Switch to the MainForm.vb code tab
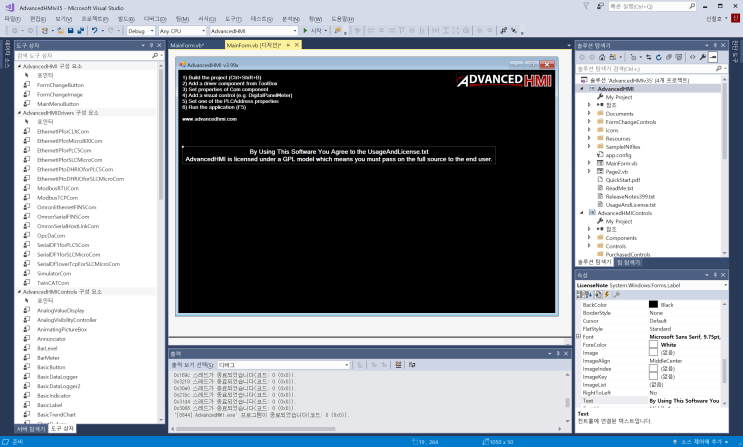This screenshot has width=743, height=447. [x=187, y=45]
